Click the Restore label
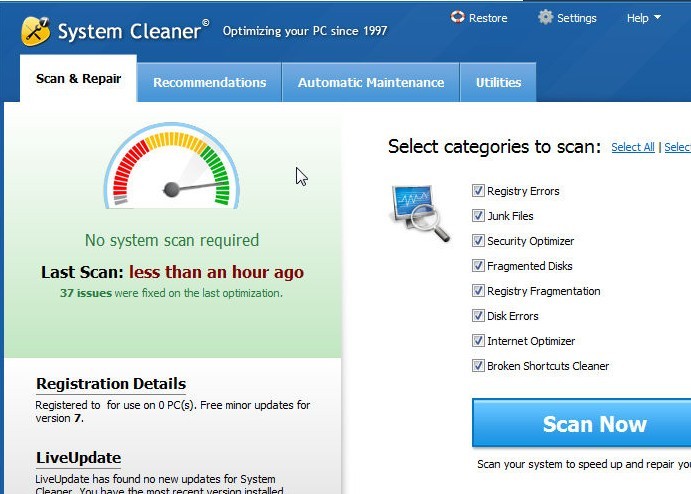Viewport: 691px width, 494px height. point(488,18)
